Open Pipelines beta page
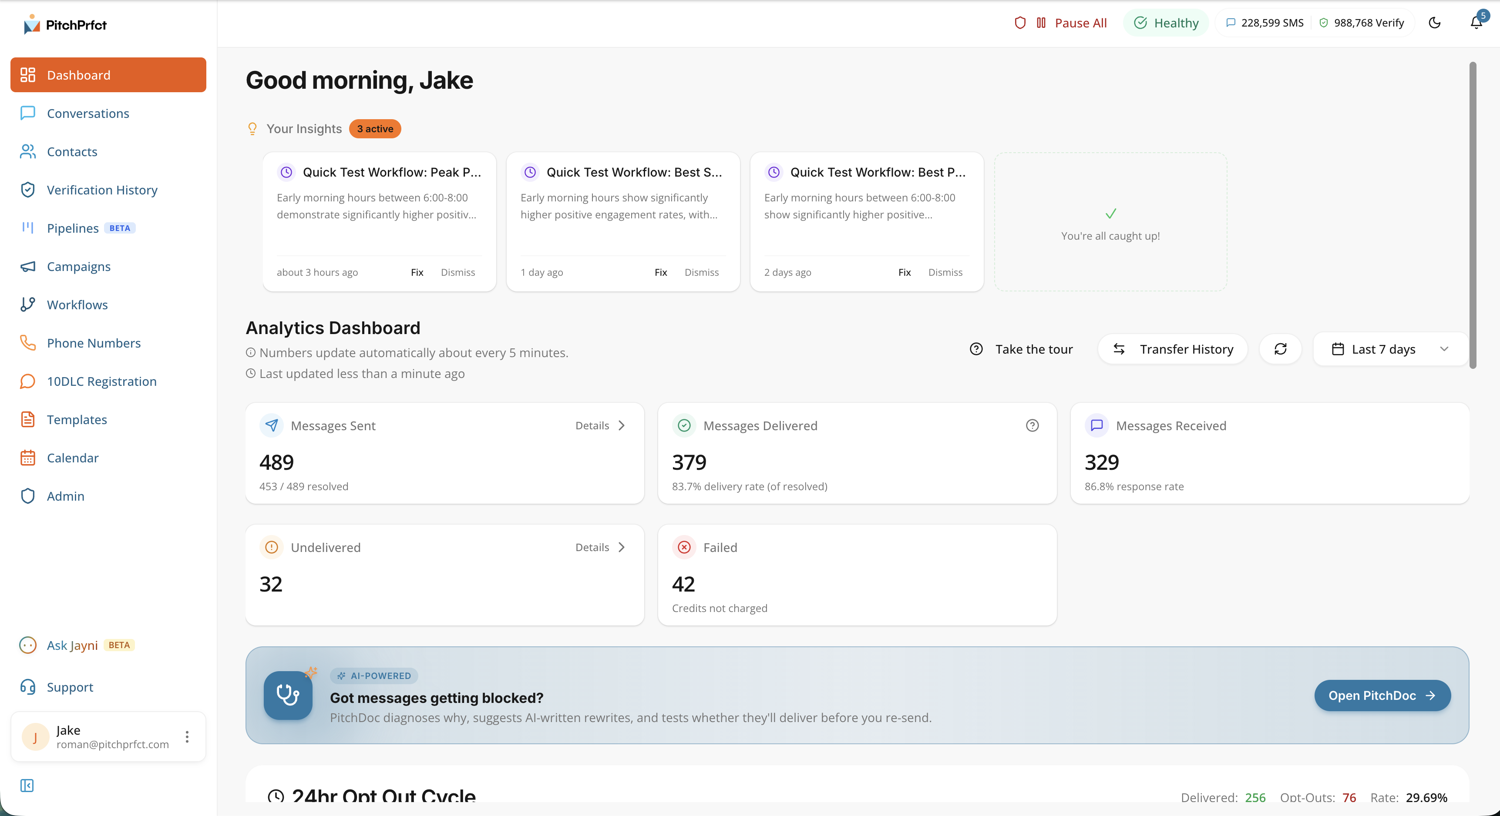 (x=108, y=228)
